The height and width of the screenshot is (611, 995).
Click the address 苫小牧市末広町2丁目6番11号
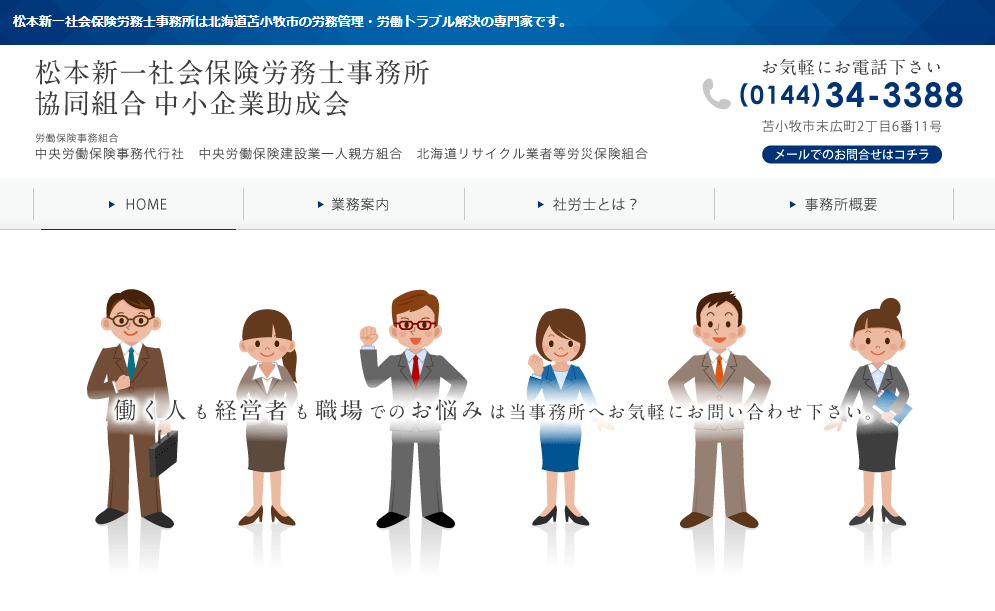click(x=851, y=127)
